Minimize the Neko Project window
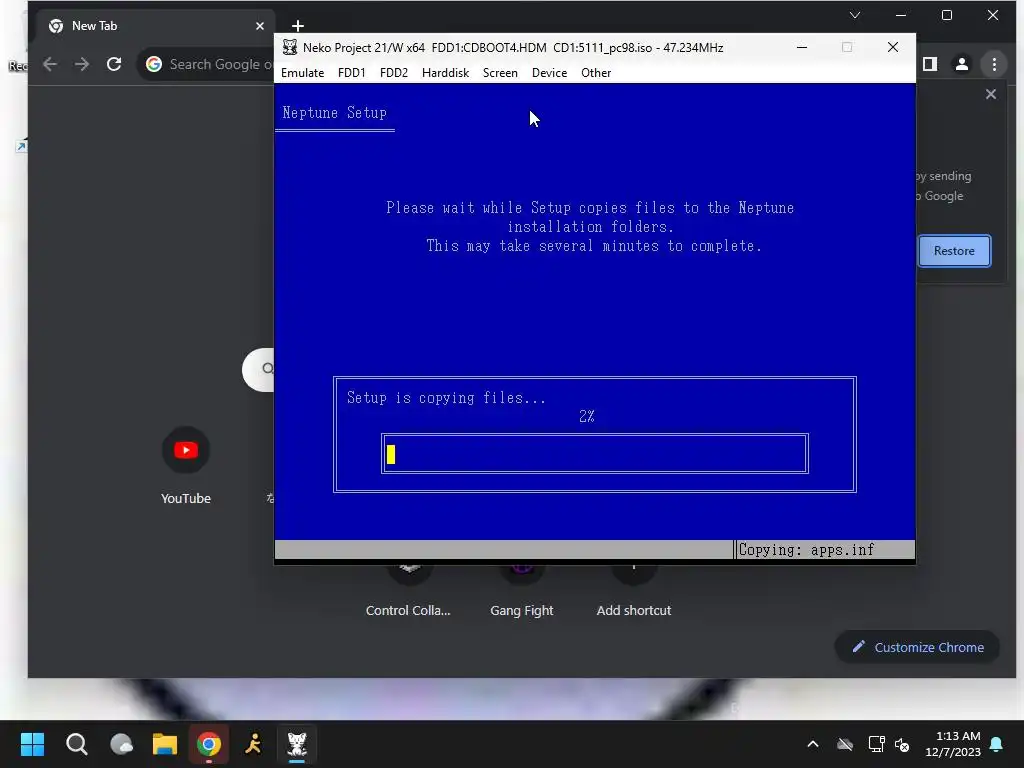 point(802,47)
